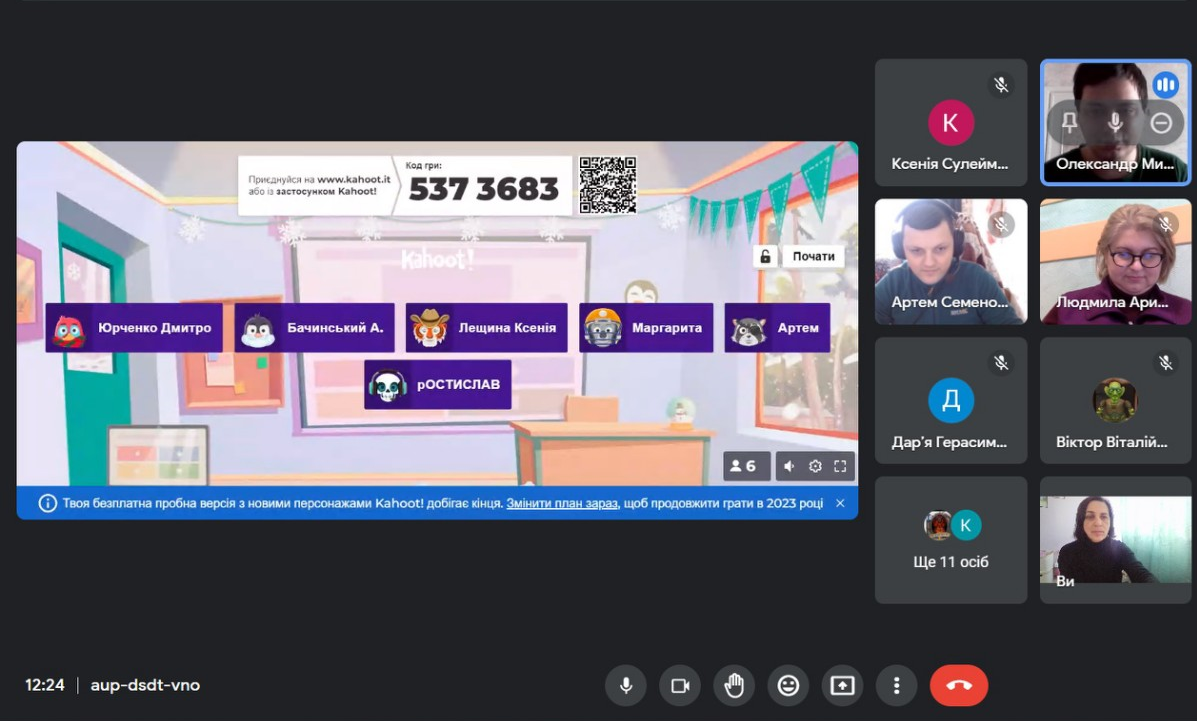Toggle the microphone in the call toolbar
The height and width of the screenshot is (721, 1197).
(x=626, y=686)
